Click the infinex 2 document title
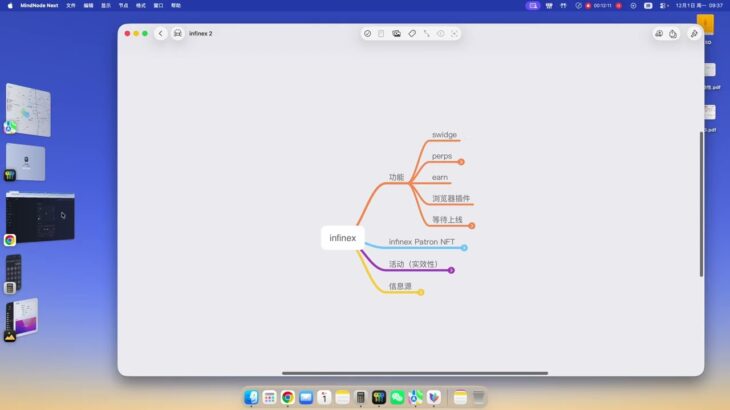 (201, 34)
